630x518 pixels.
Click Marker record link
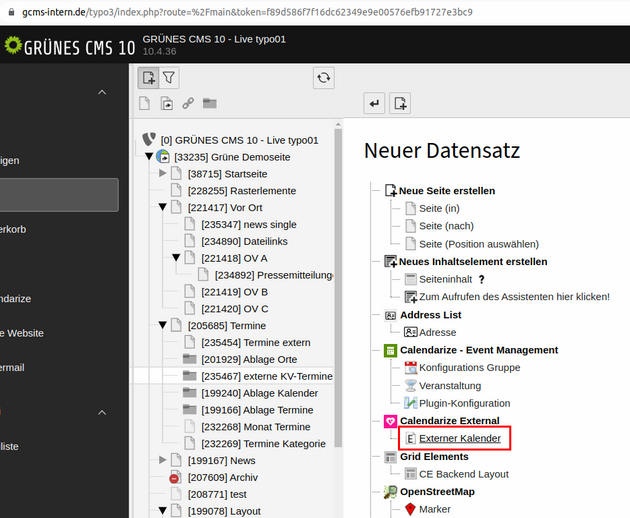click(435, 509)
